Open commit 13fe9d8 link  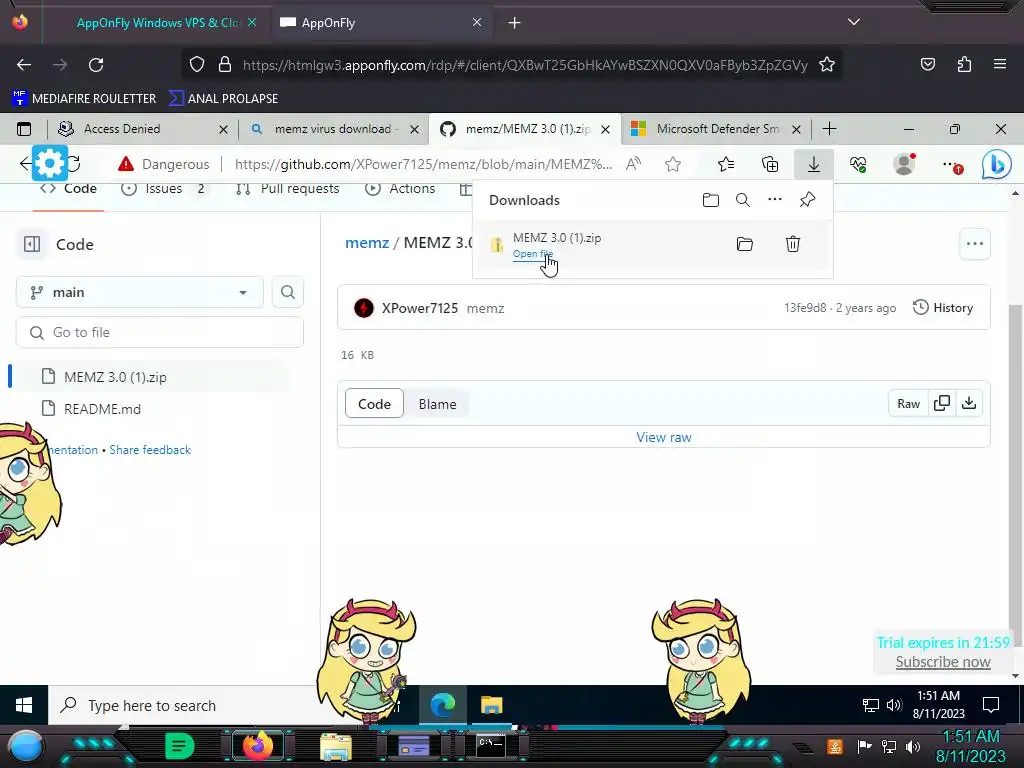805,308
